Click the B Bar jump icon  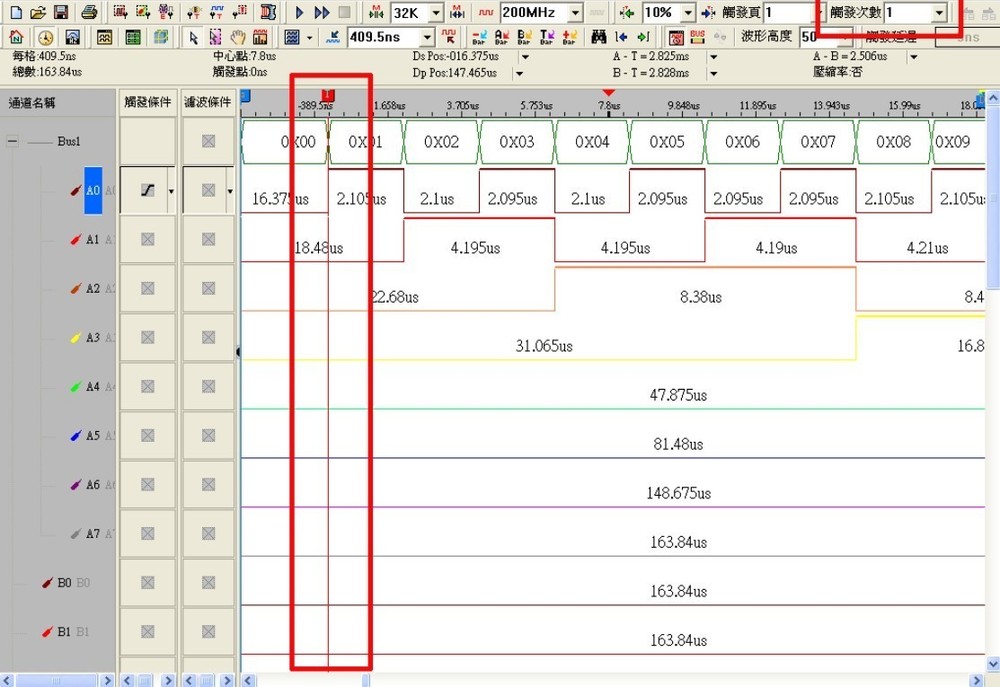524,37
